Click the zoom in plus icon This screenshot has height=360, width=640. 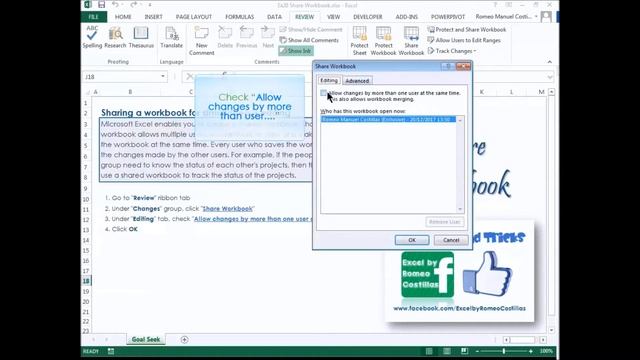[531, 351]
